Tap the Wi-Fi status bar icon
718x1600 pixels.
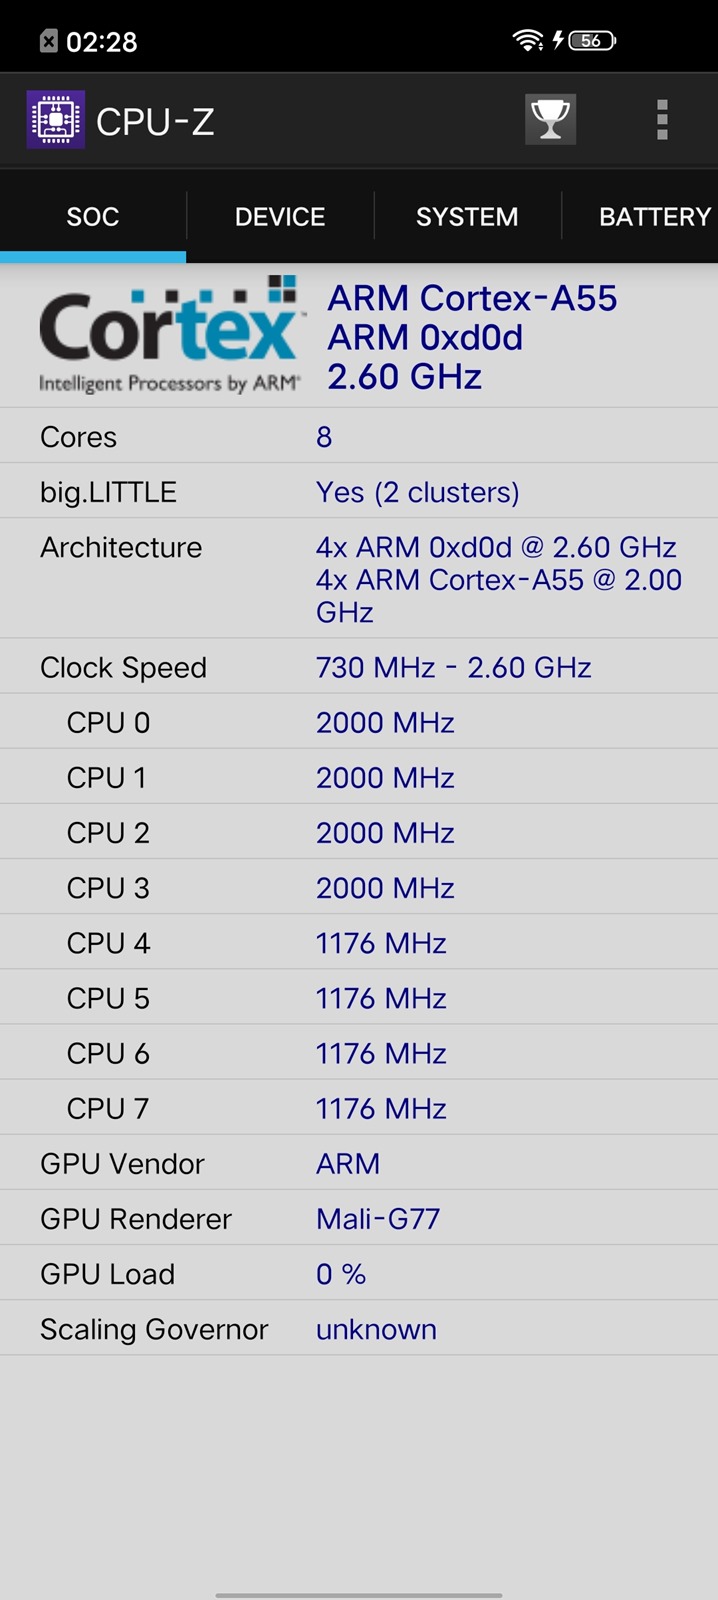(526, 40)
